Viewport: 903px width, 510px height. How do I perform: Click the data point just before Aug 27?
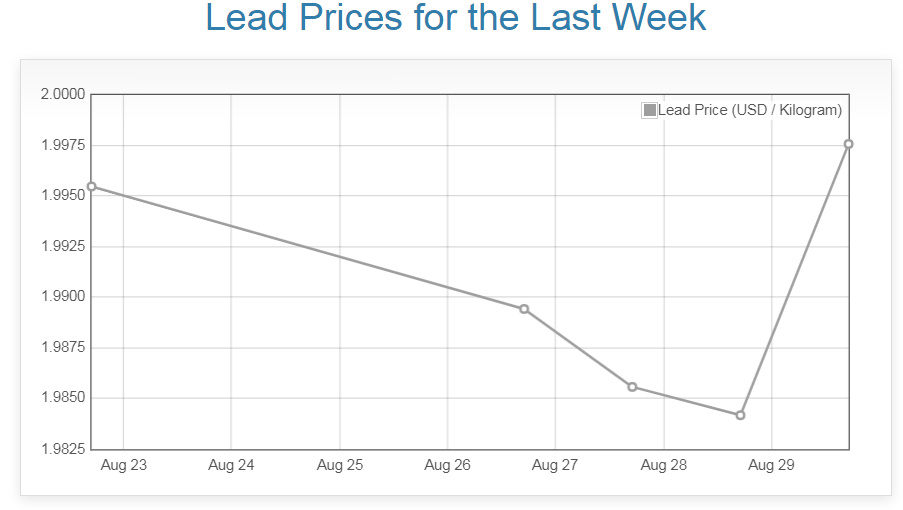click(x=524, y=309)
